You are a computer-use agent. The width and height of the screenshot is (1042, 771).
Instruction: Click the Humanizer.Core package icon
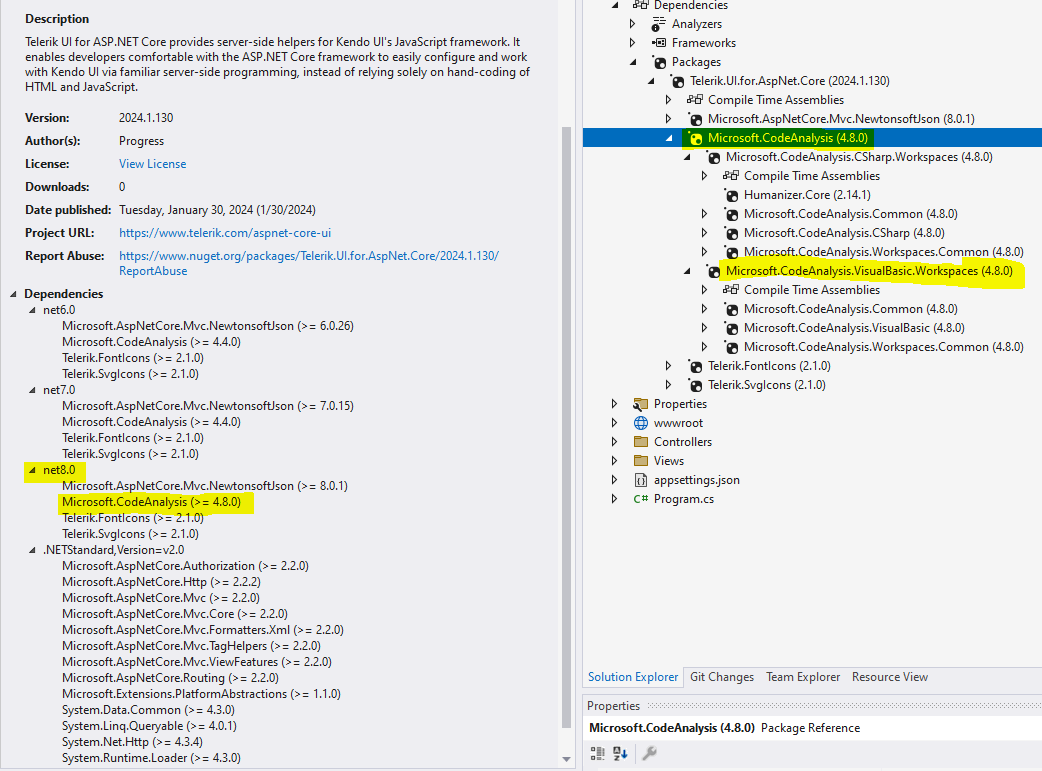tap(731, 195)
